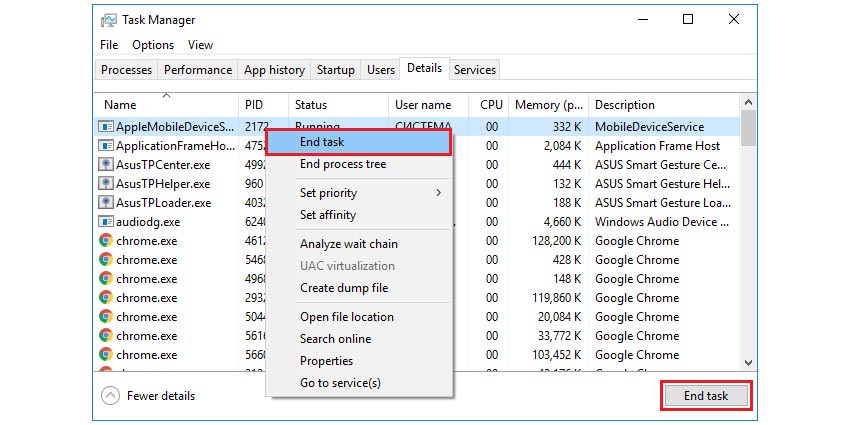Click the MobileDeviceService description cell
Image resolution: width=850 pixels, height=425 pixels.
point(649,127)
